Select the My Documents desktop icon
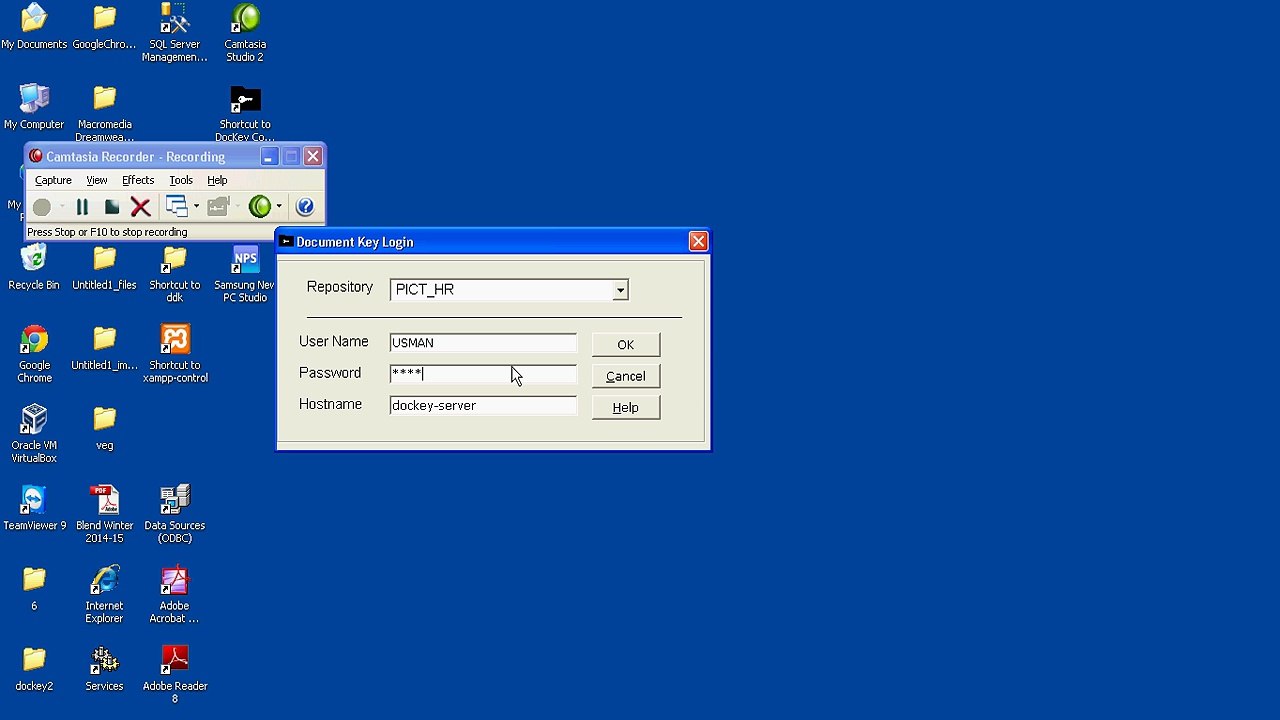The height and width of the screenshot is (720, 1280). tap(34, 28)
